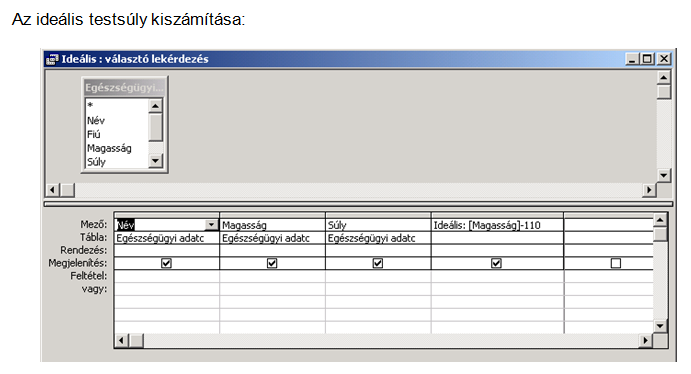The width and height of the screenshot is (691, 374).
Task: Click the upper pane vertical scrollbar thumb
Action: [x=664, y=92]
